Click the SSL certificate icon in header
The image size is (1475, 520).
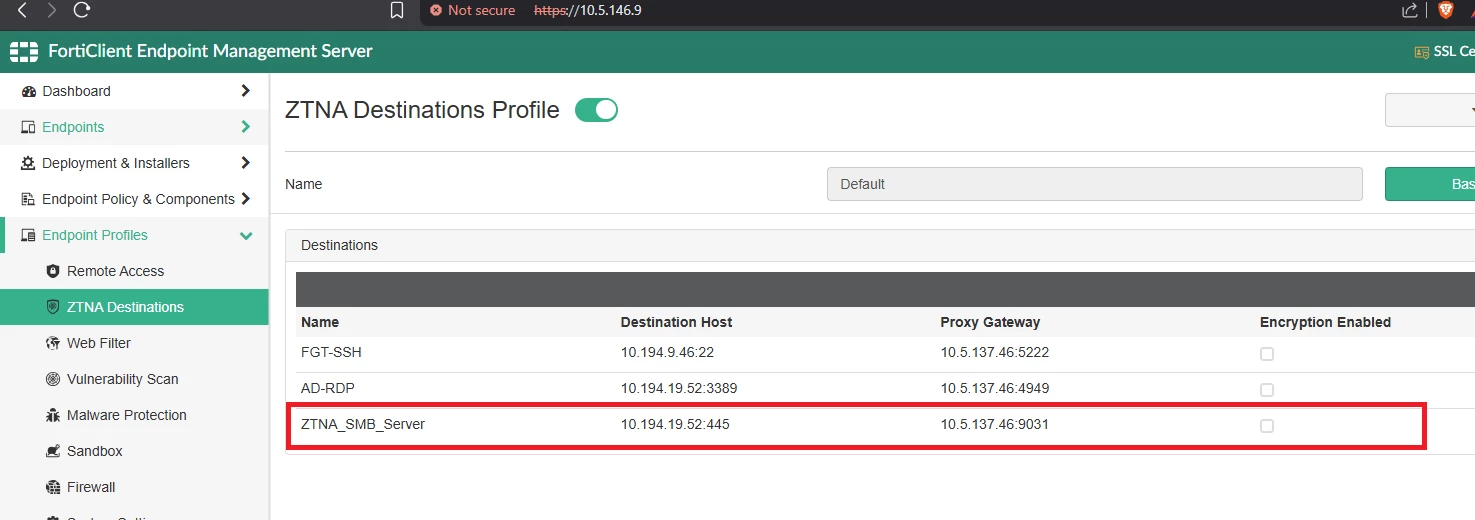point(1421,52)
